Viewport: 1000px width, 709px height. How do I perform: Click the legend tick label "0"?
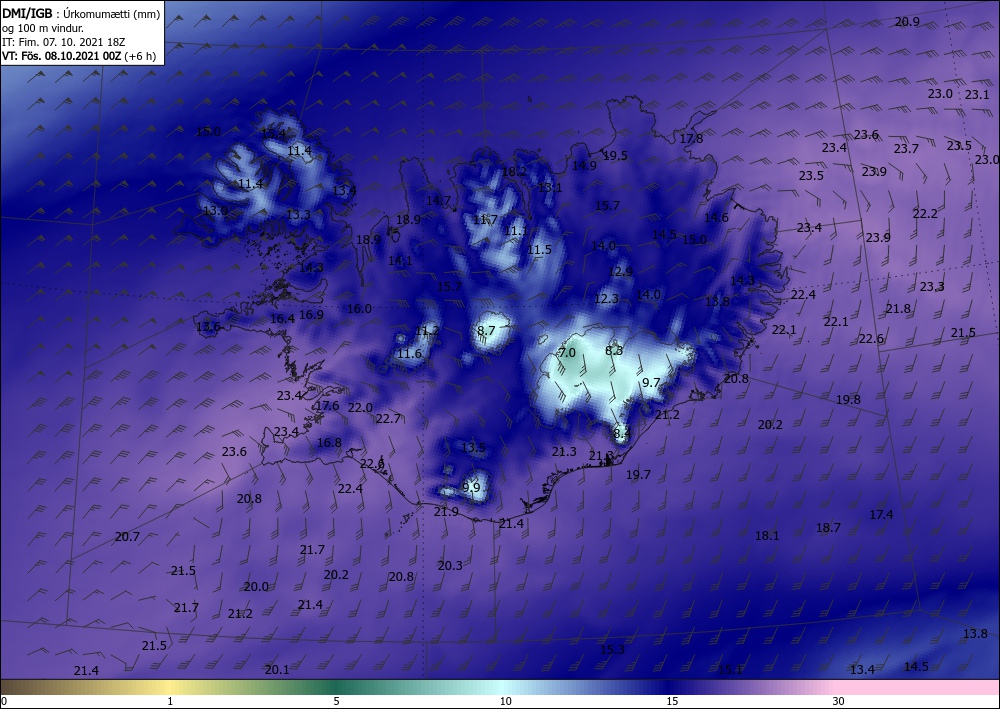coord(4,701)
